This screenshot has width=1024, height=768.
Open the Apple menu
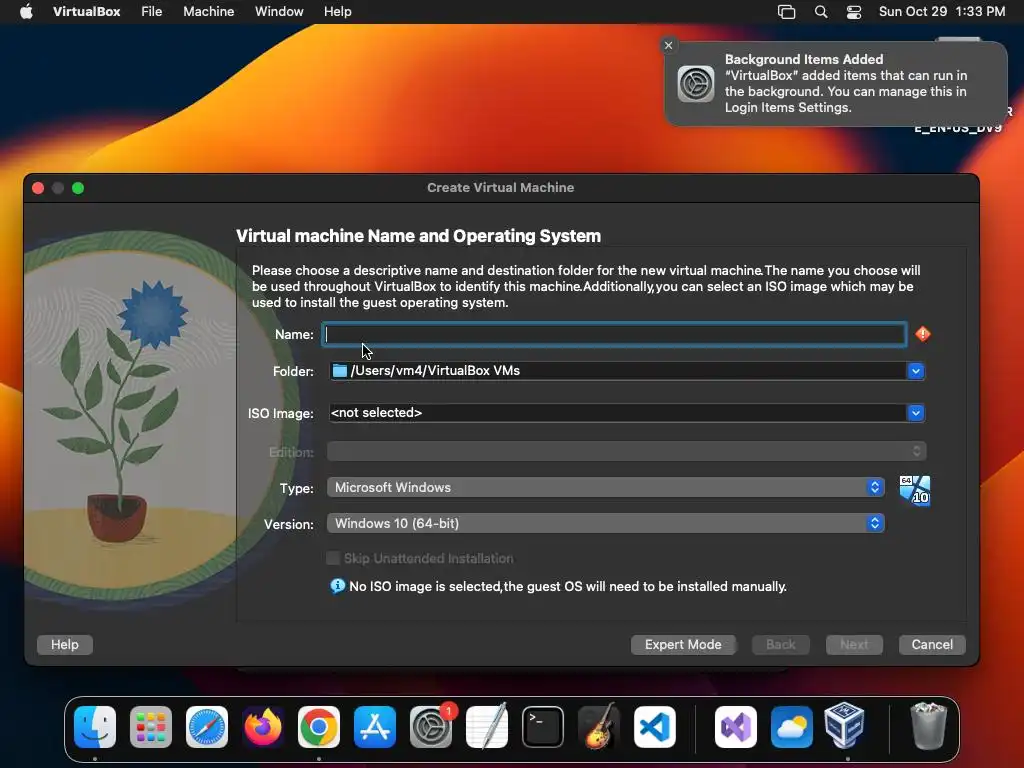click(x=26, y=12)
